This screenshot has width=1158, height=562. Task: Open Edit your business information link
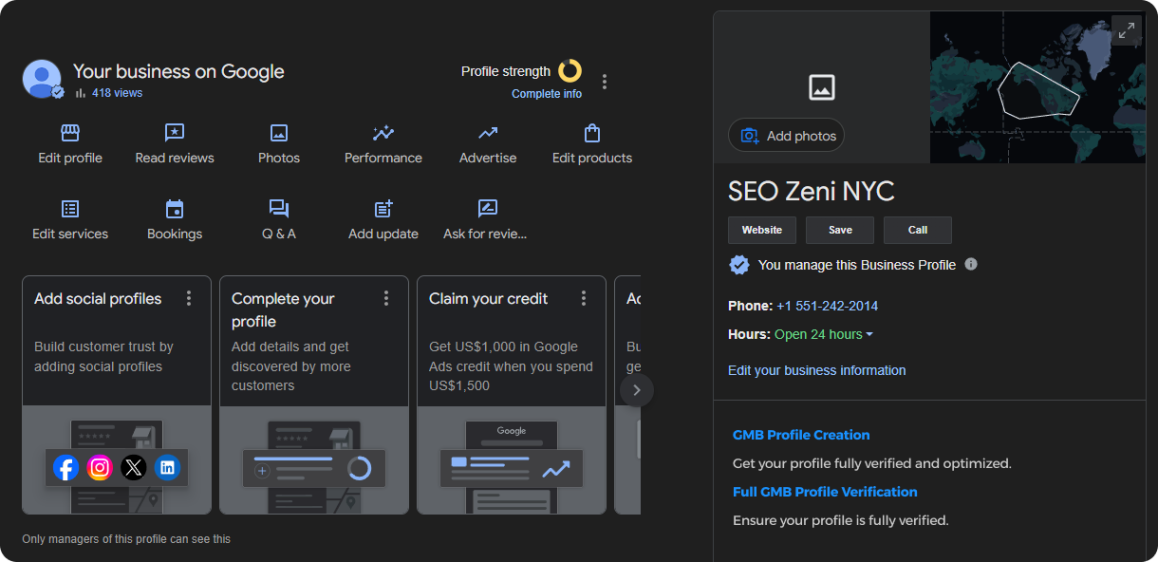click(817, 371)
